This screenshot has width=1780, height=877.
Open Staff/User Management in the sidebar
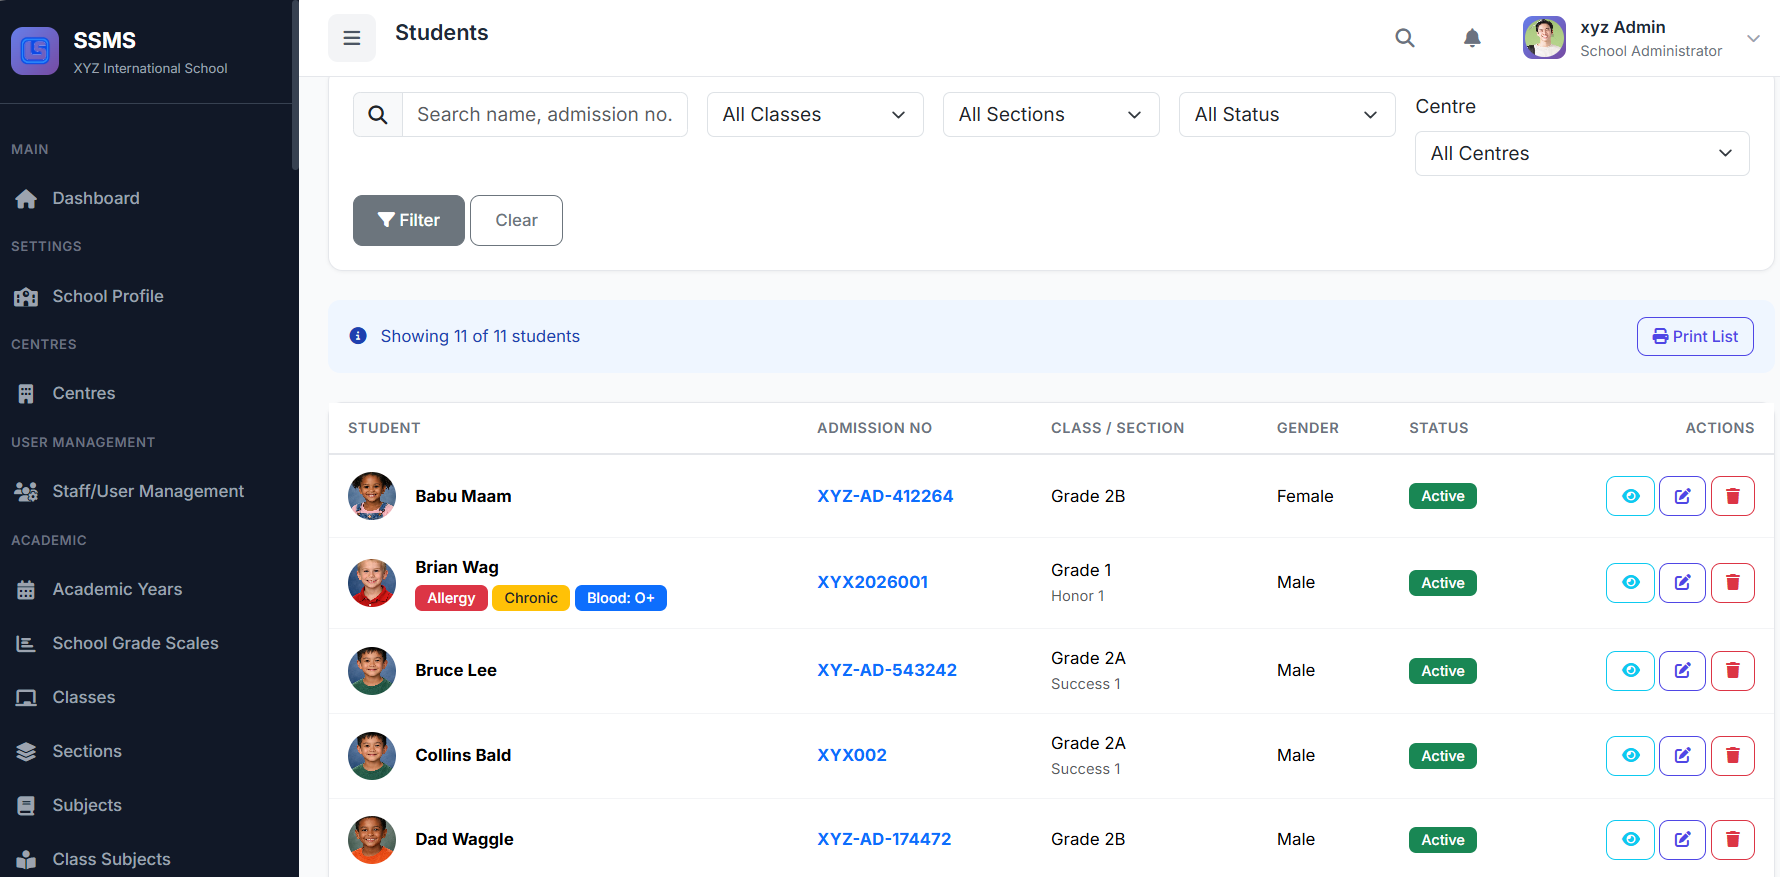tap(146, 491)
